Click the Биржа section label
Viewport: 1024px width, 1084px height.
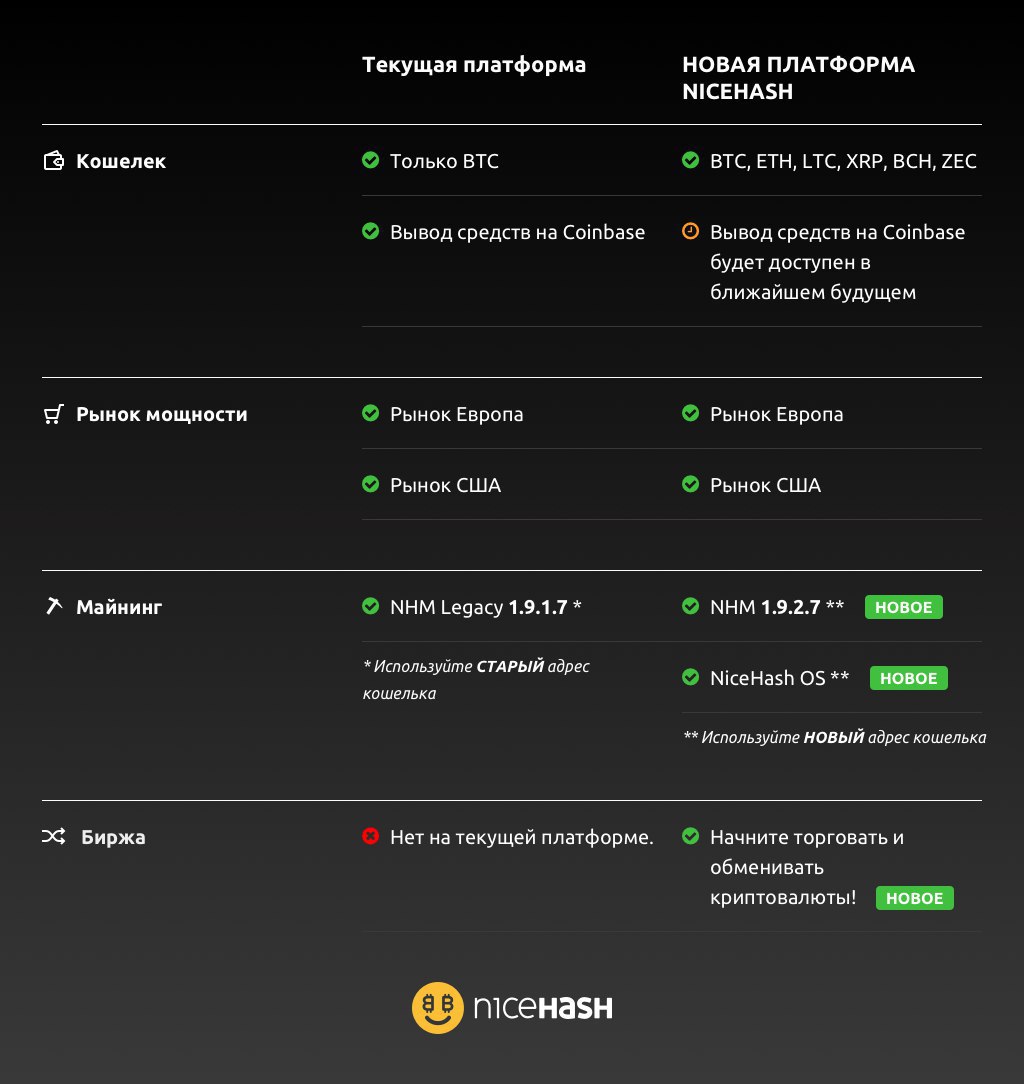113,837
